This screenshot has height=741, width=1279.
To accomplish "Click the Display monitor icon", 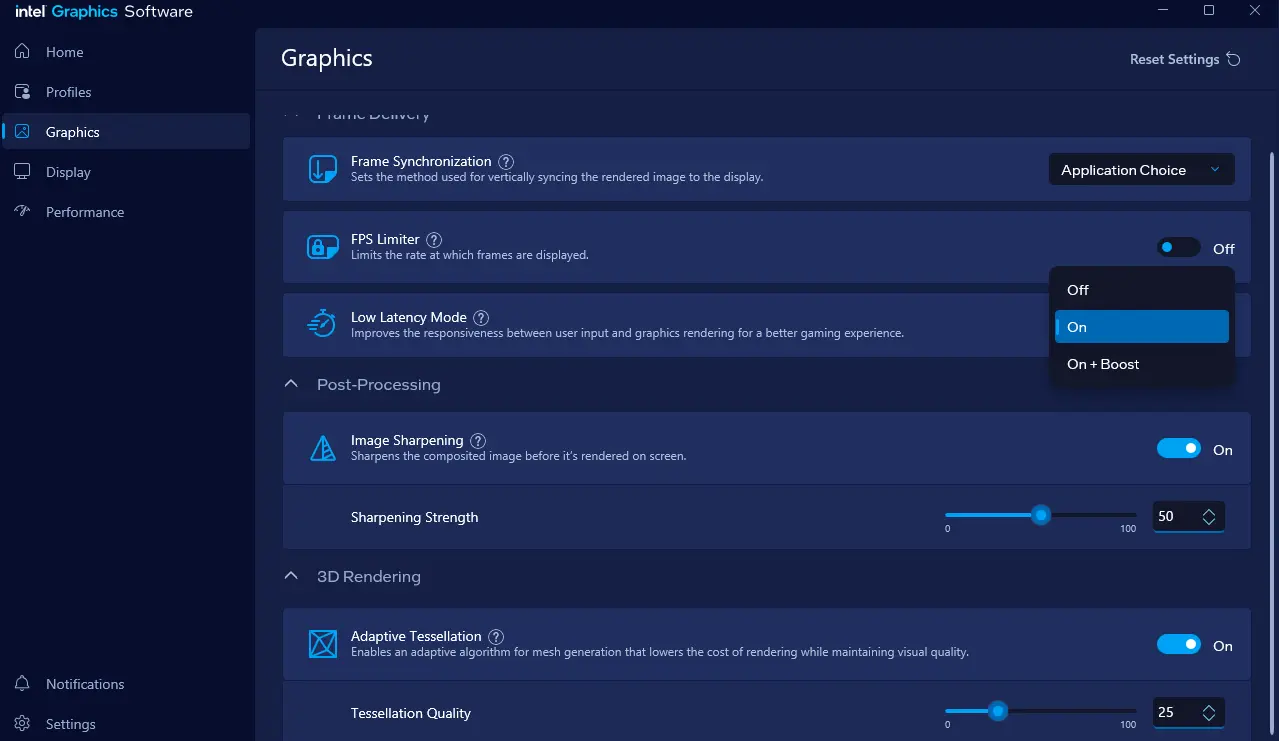I will [x=22, y=172].
